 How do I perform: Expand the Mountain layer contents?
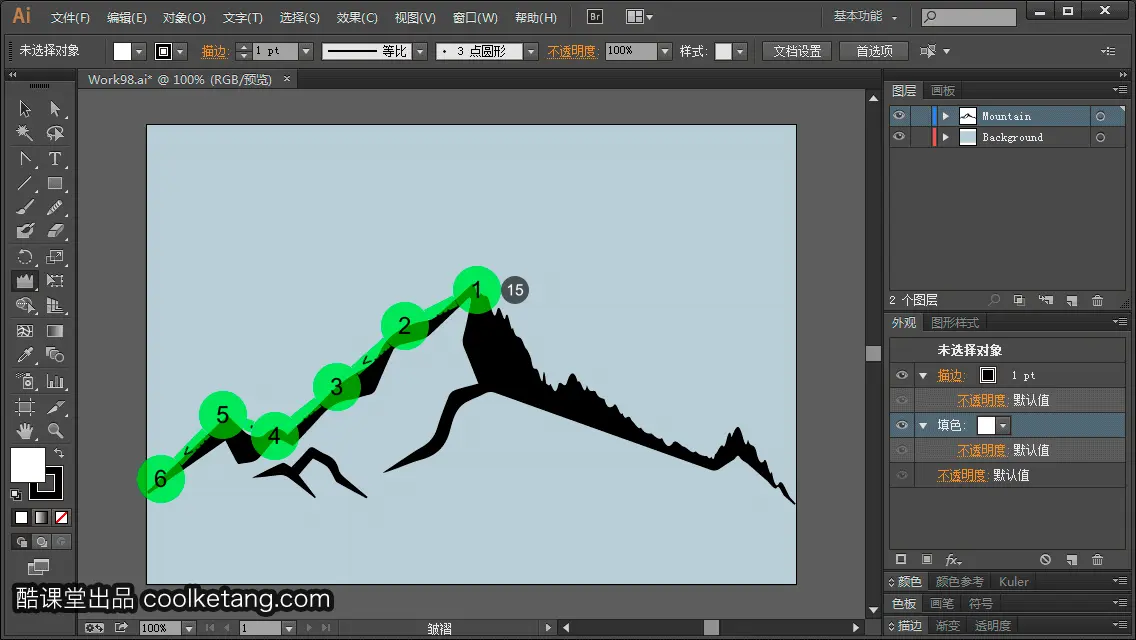tap(945, 116)
